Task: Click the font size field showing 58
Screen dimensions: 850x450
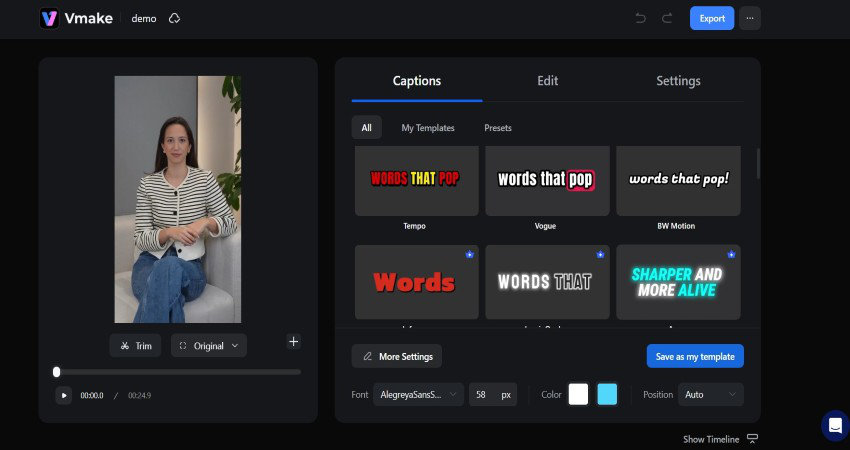Action: (492, 395)
